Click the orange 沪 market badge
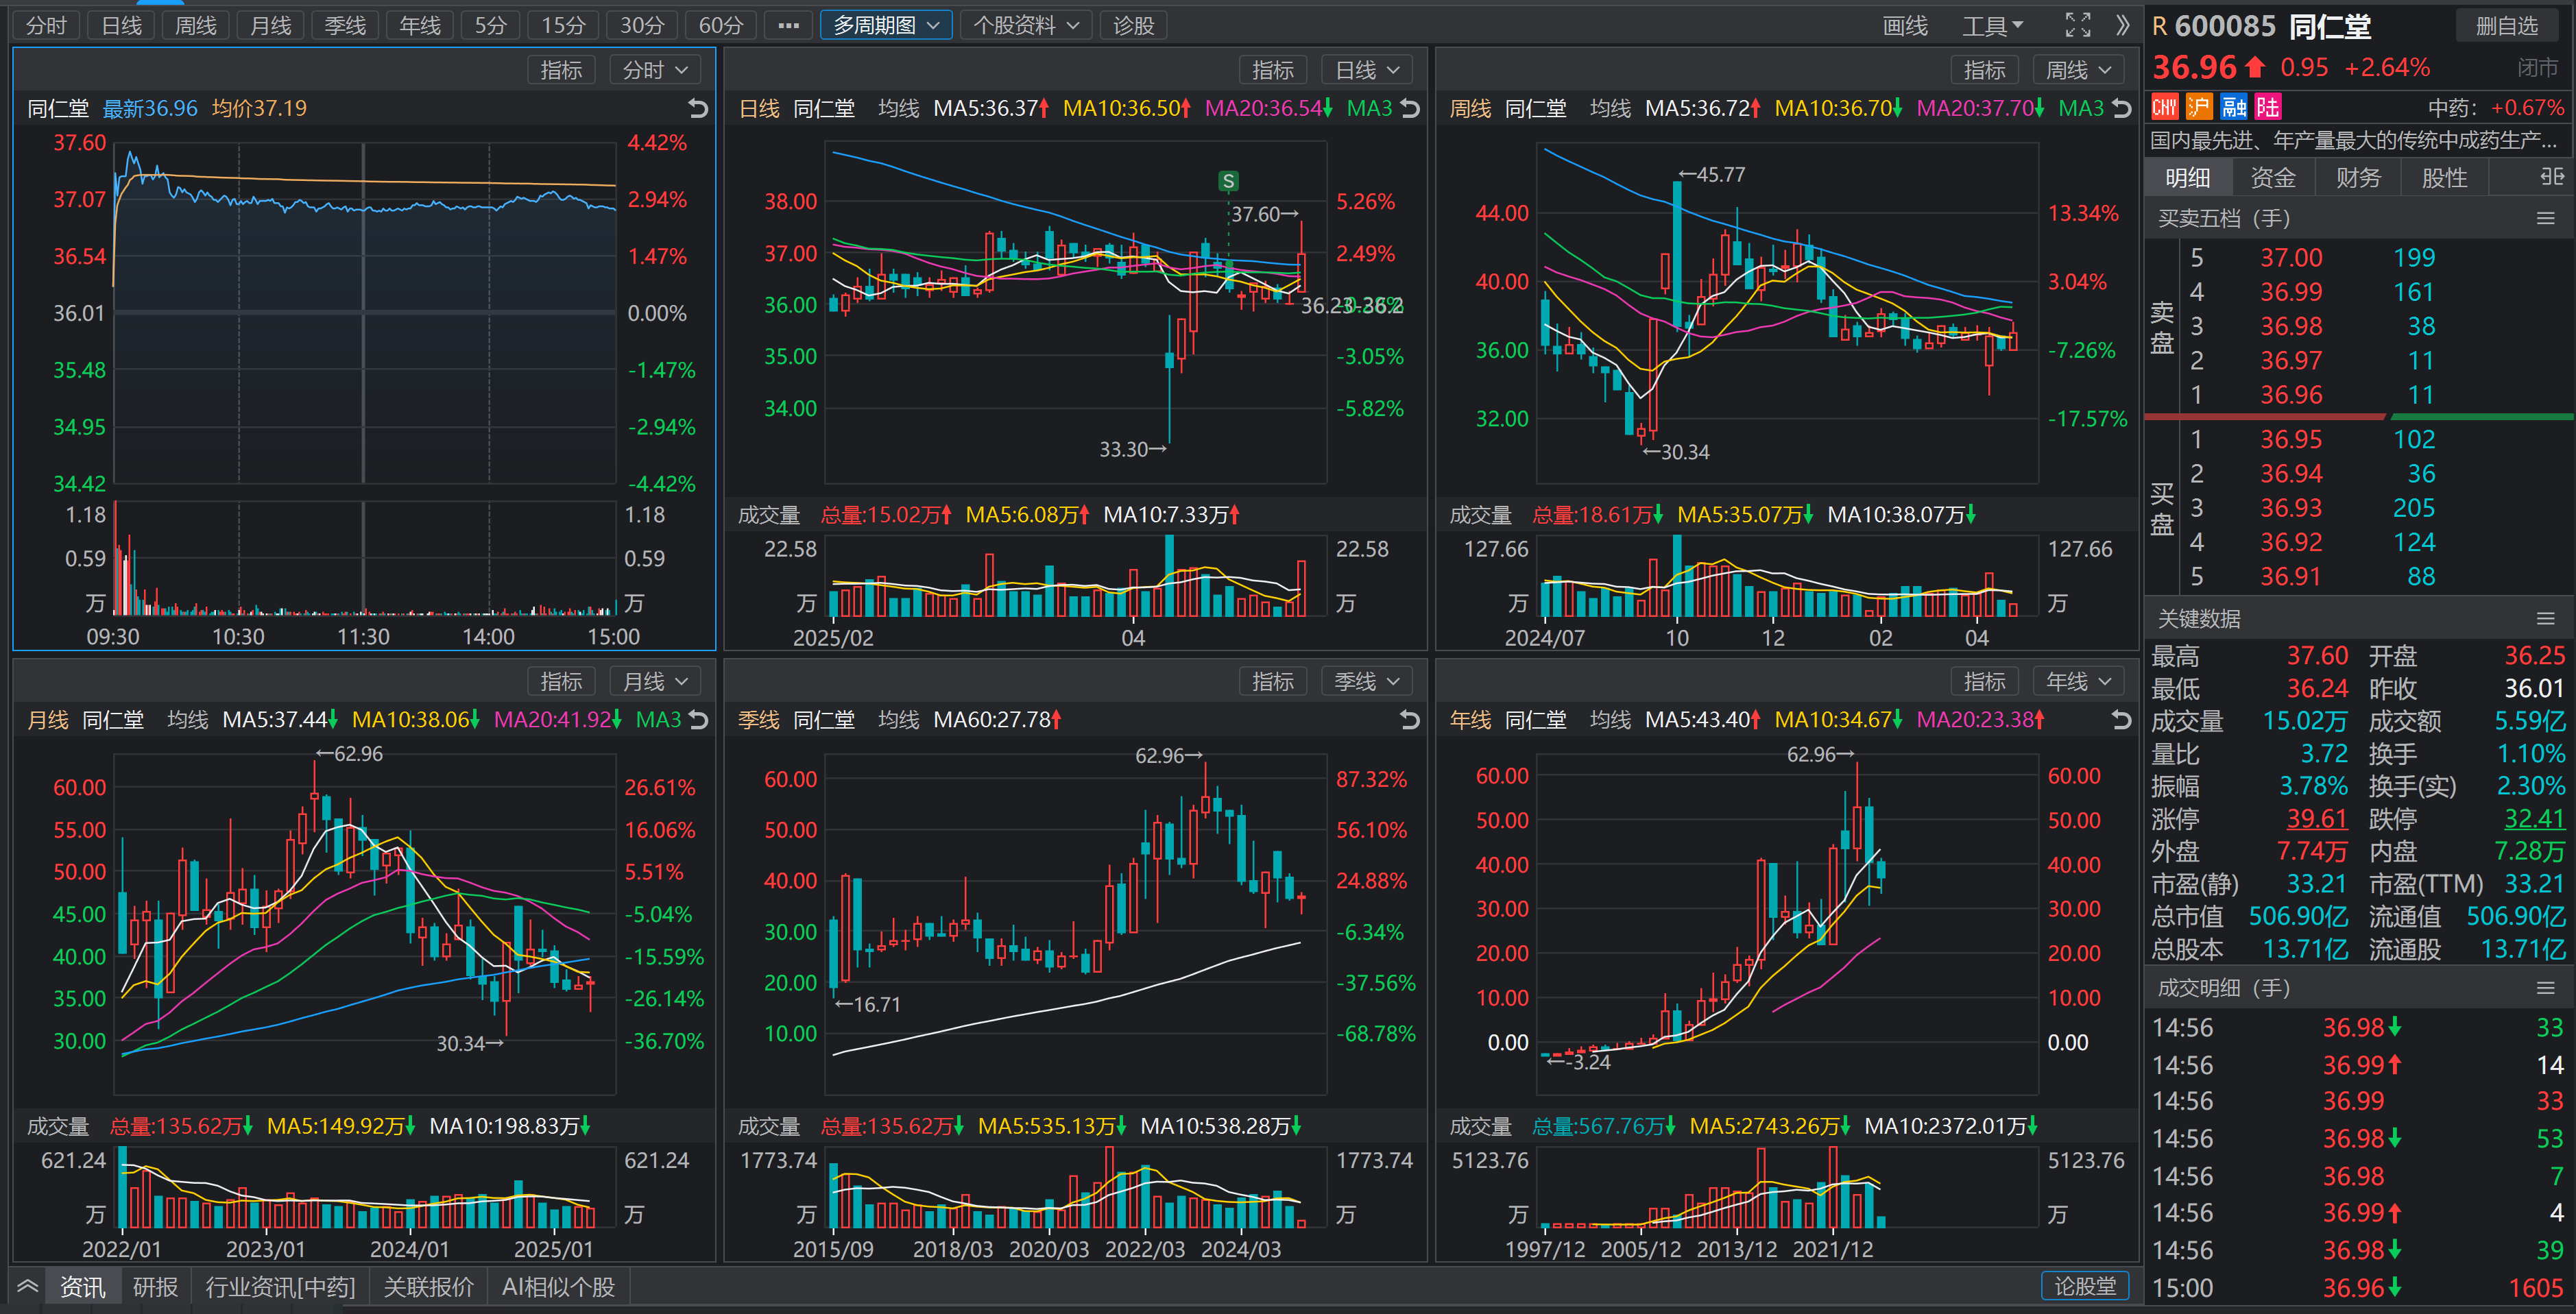The height and width of the screenshot is (1314, 2576). pyautogui.click(x=2199, y=107)
